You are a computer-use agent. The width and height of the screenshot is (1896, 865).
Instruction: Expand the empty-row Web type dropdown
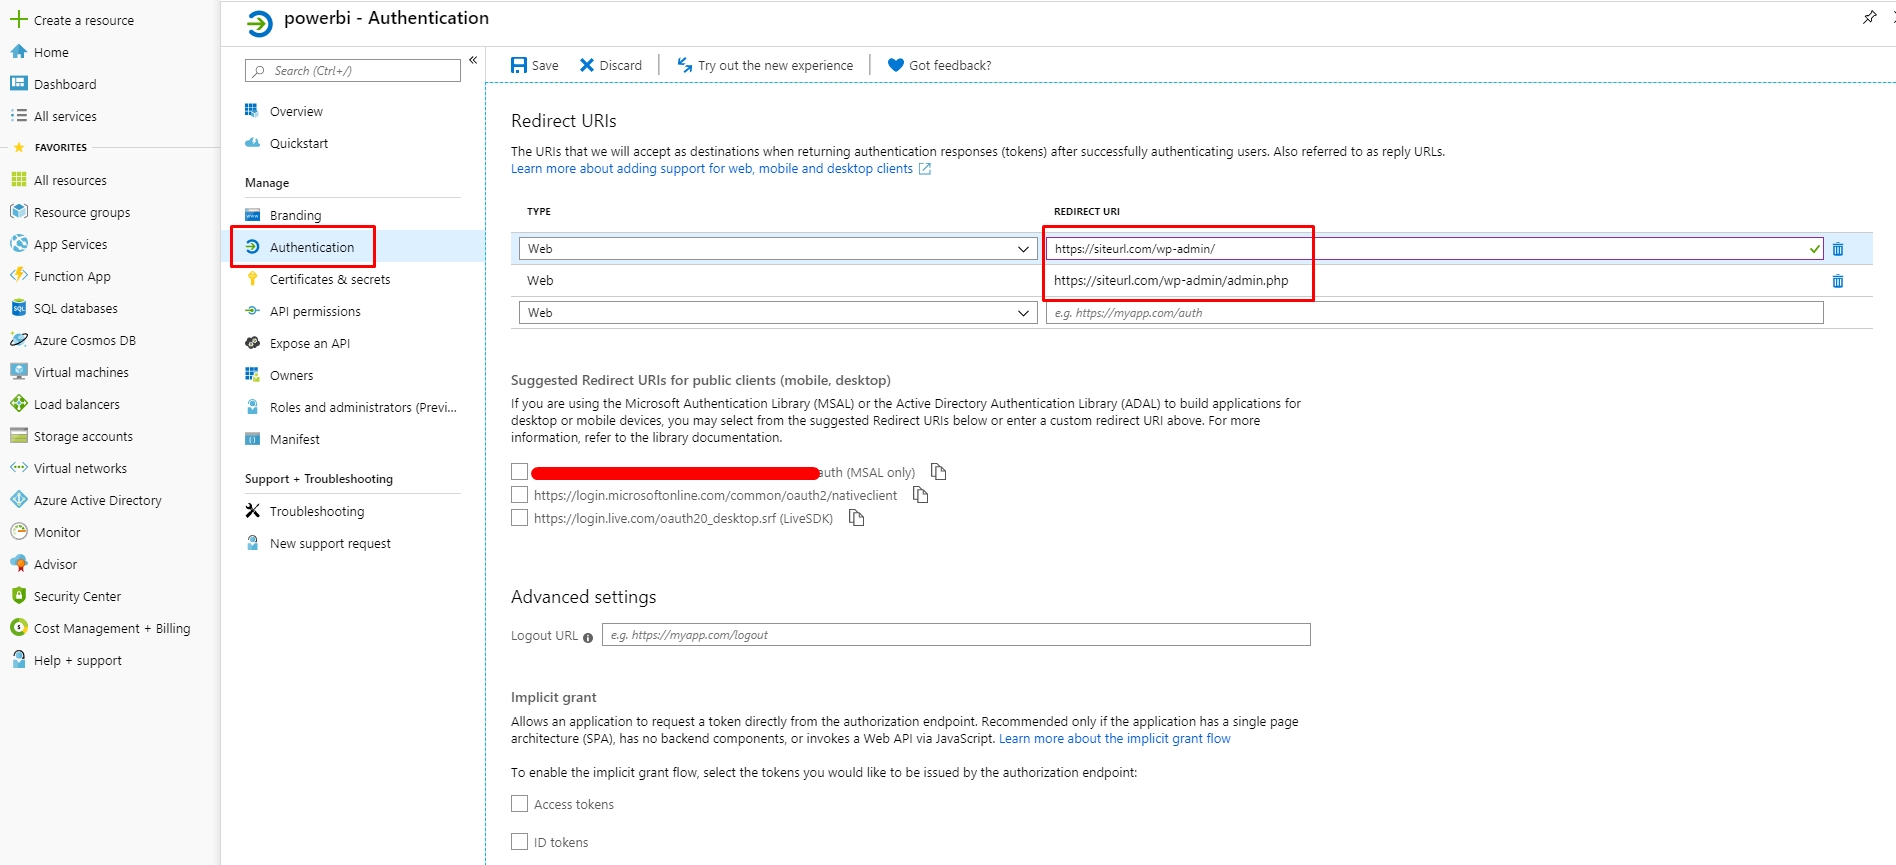(x=778, y=312)
